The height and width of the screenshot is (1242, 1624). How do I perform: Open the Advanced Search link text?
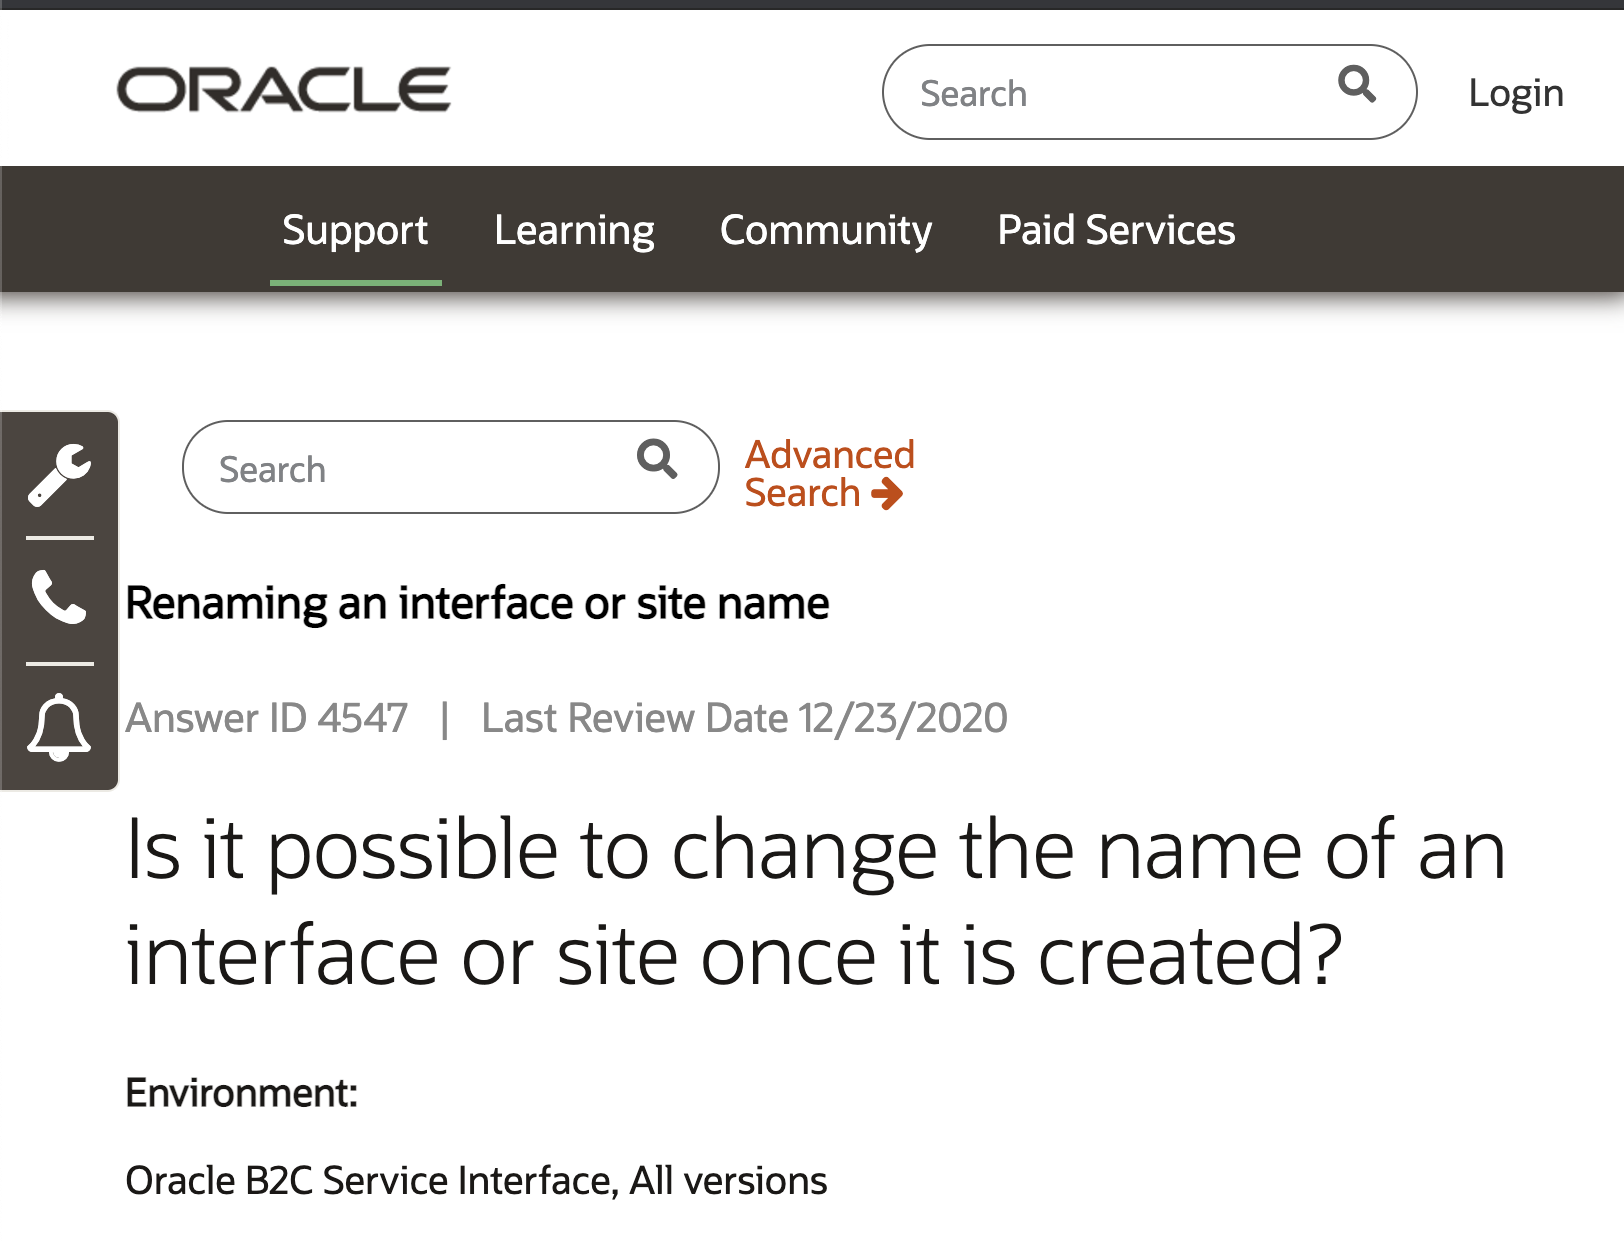829,456
